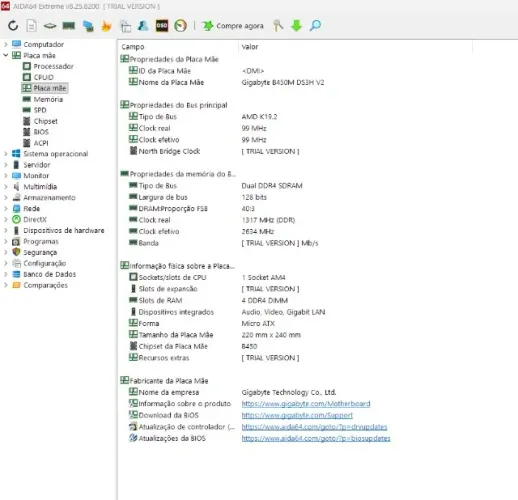Open the aida64 biosupdates link
Viewport: 518px width, 500px height.
coord(316,438)
